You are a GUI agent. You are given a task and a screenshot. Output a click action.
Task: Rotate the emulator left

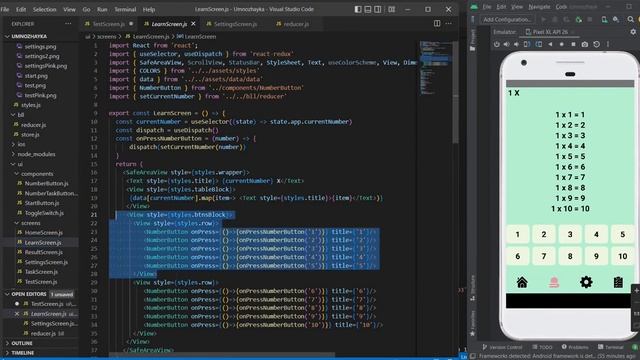point(527,44)
